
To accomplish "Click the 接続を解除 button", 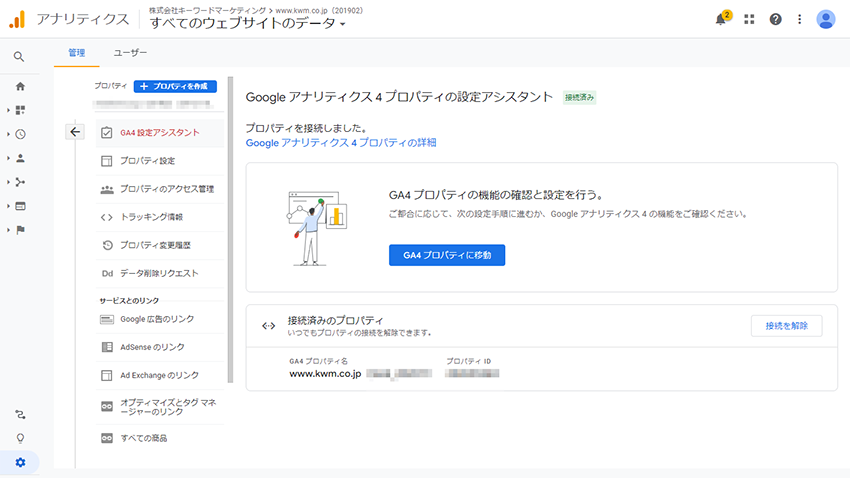I will coord(786,326).
